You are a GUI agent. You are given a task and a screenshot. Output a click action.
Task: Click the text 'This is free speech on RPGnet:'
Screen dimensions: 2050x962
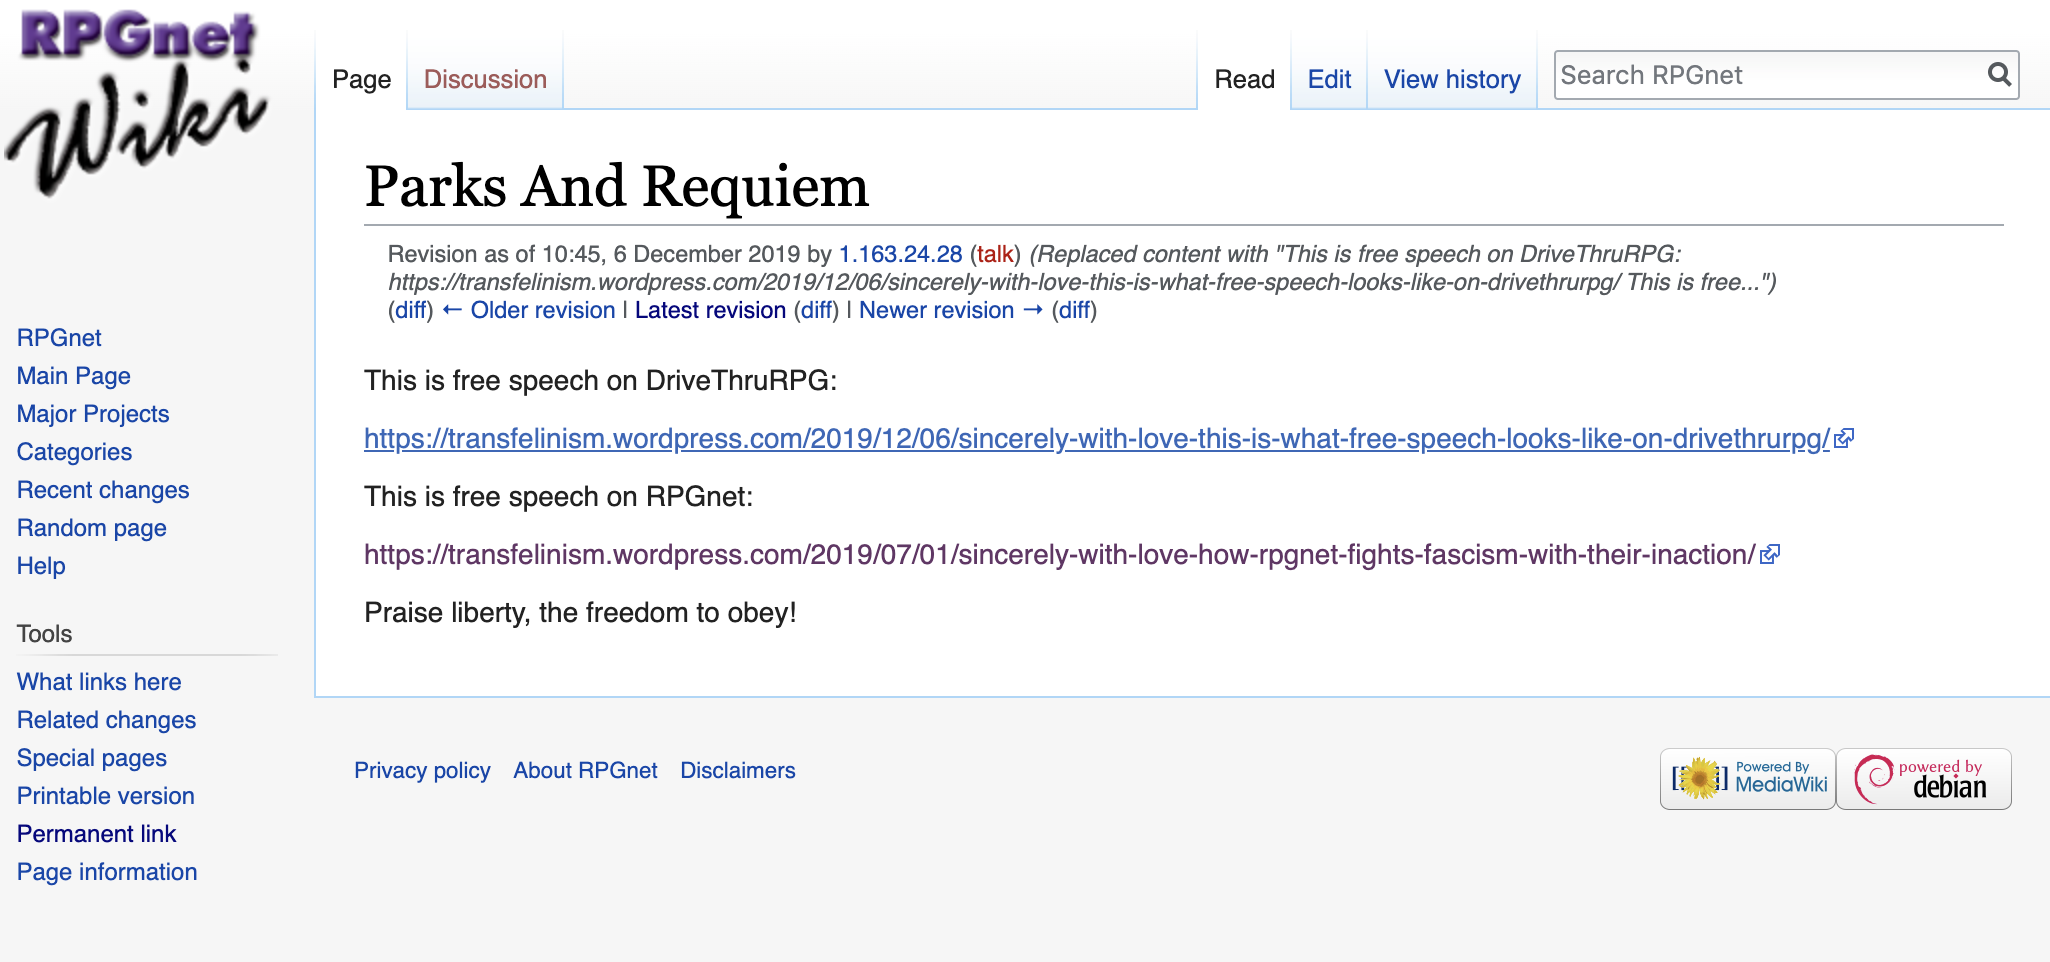pos(558,496)
